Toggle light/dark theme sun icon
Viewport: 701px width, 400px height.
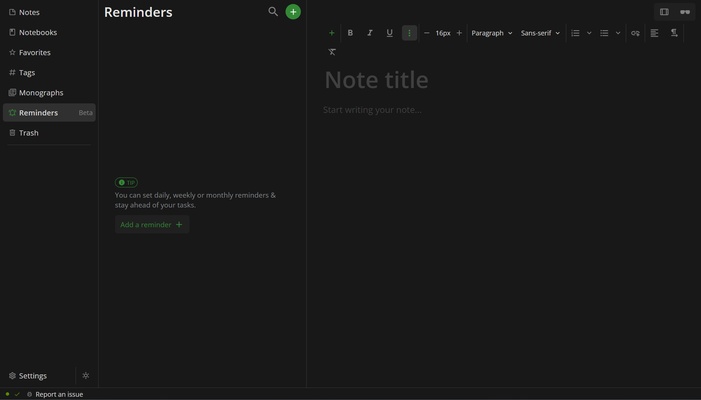tap(86, 376)
